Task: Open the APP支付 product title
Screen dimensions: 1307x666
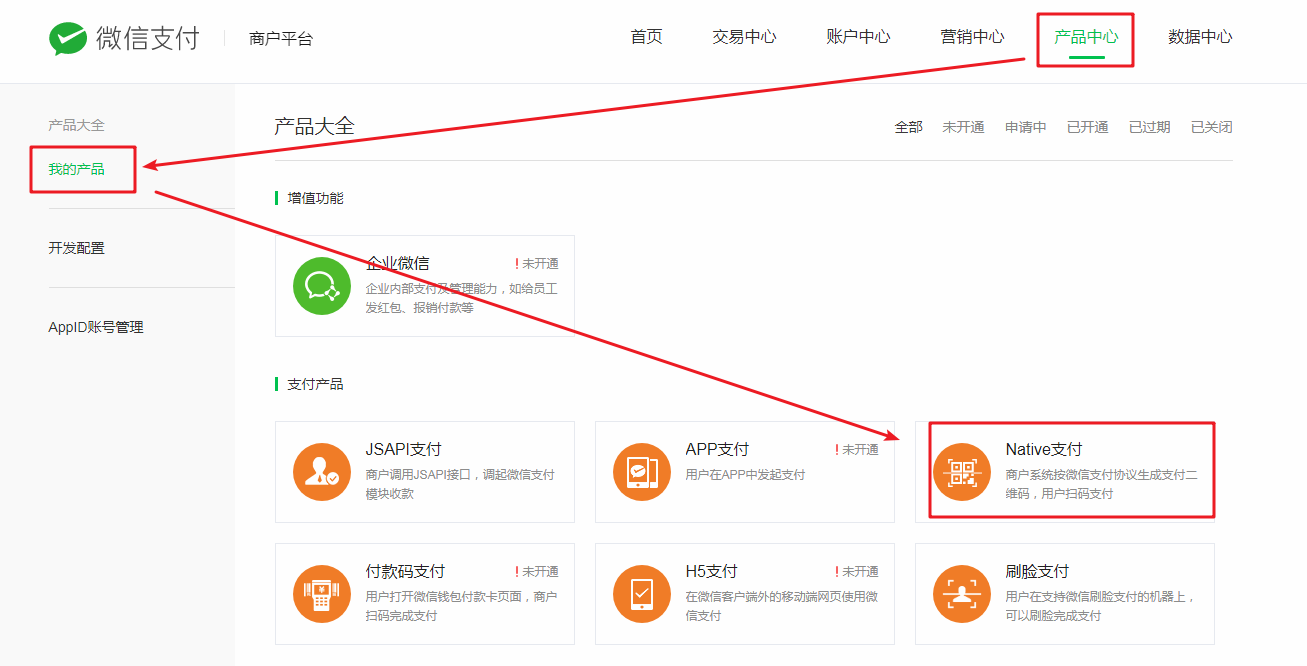Action: tap(718, 449)
